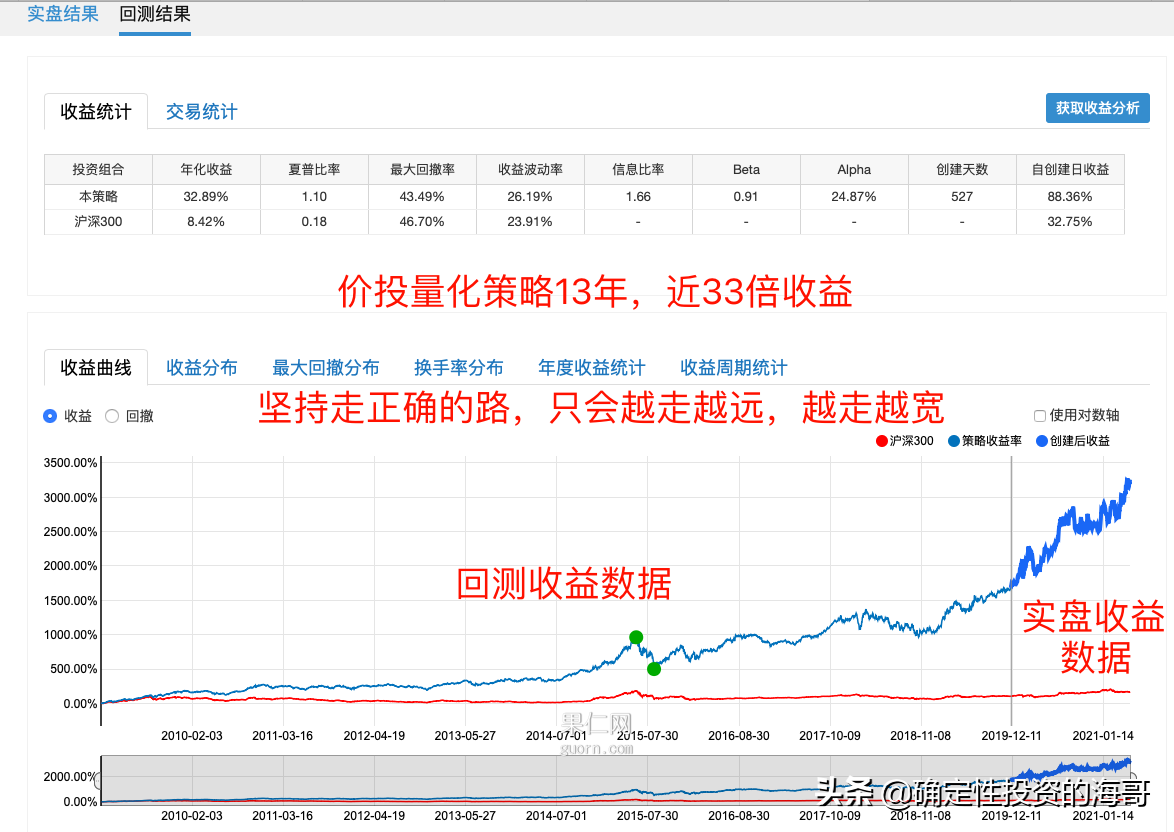
Task: Click the 投资组合 column header
Action: click(98, 169)
